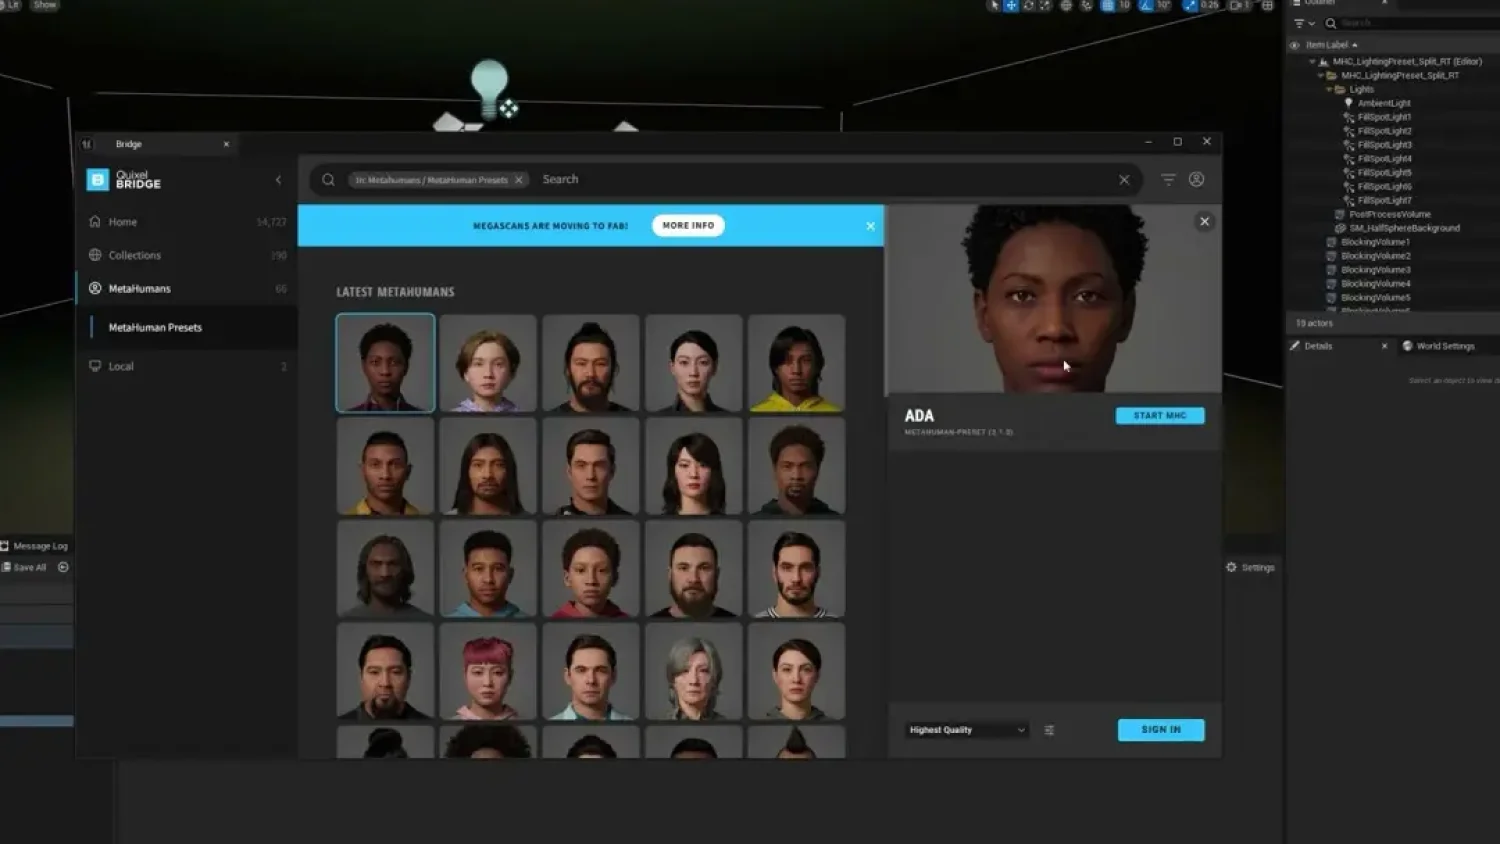Open the Local assets section
Screen dimensions: 1500x844
[x=187, y=366]
